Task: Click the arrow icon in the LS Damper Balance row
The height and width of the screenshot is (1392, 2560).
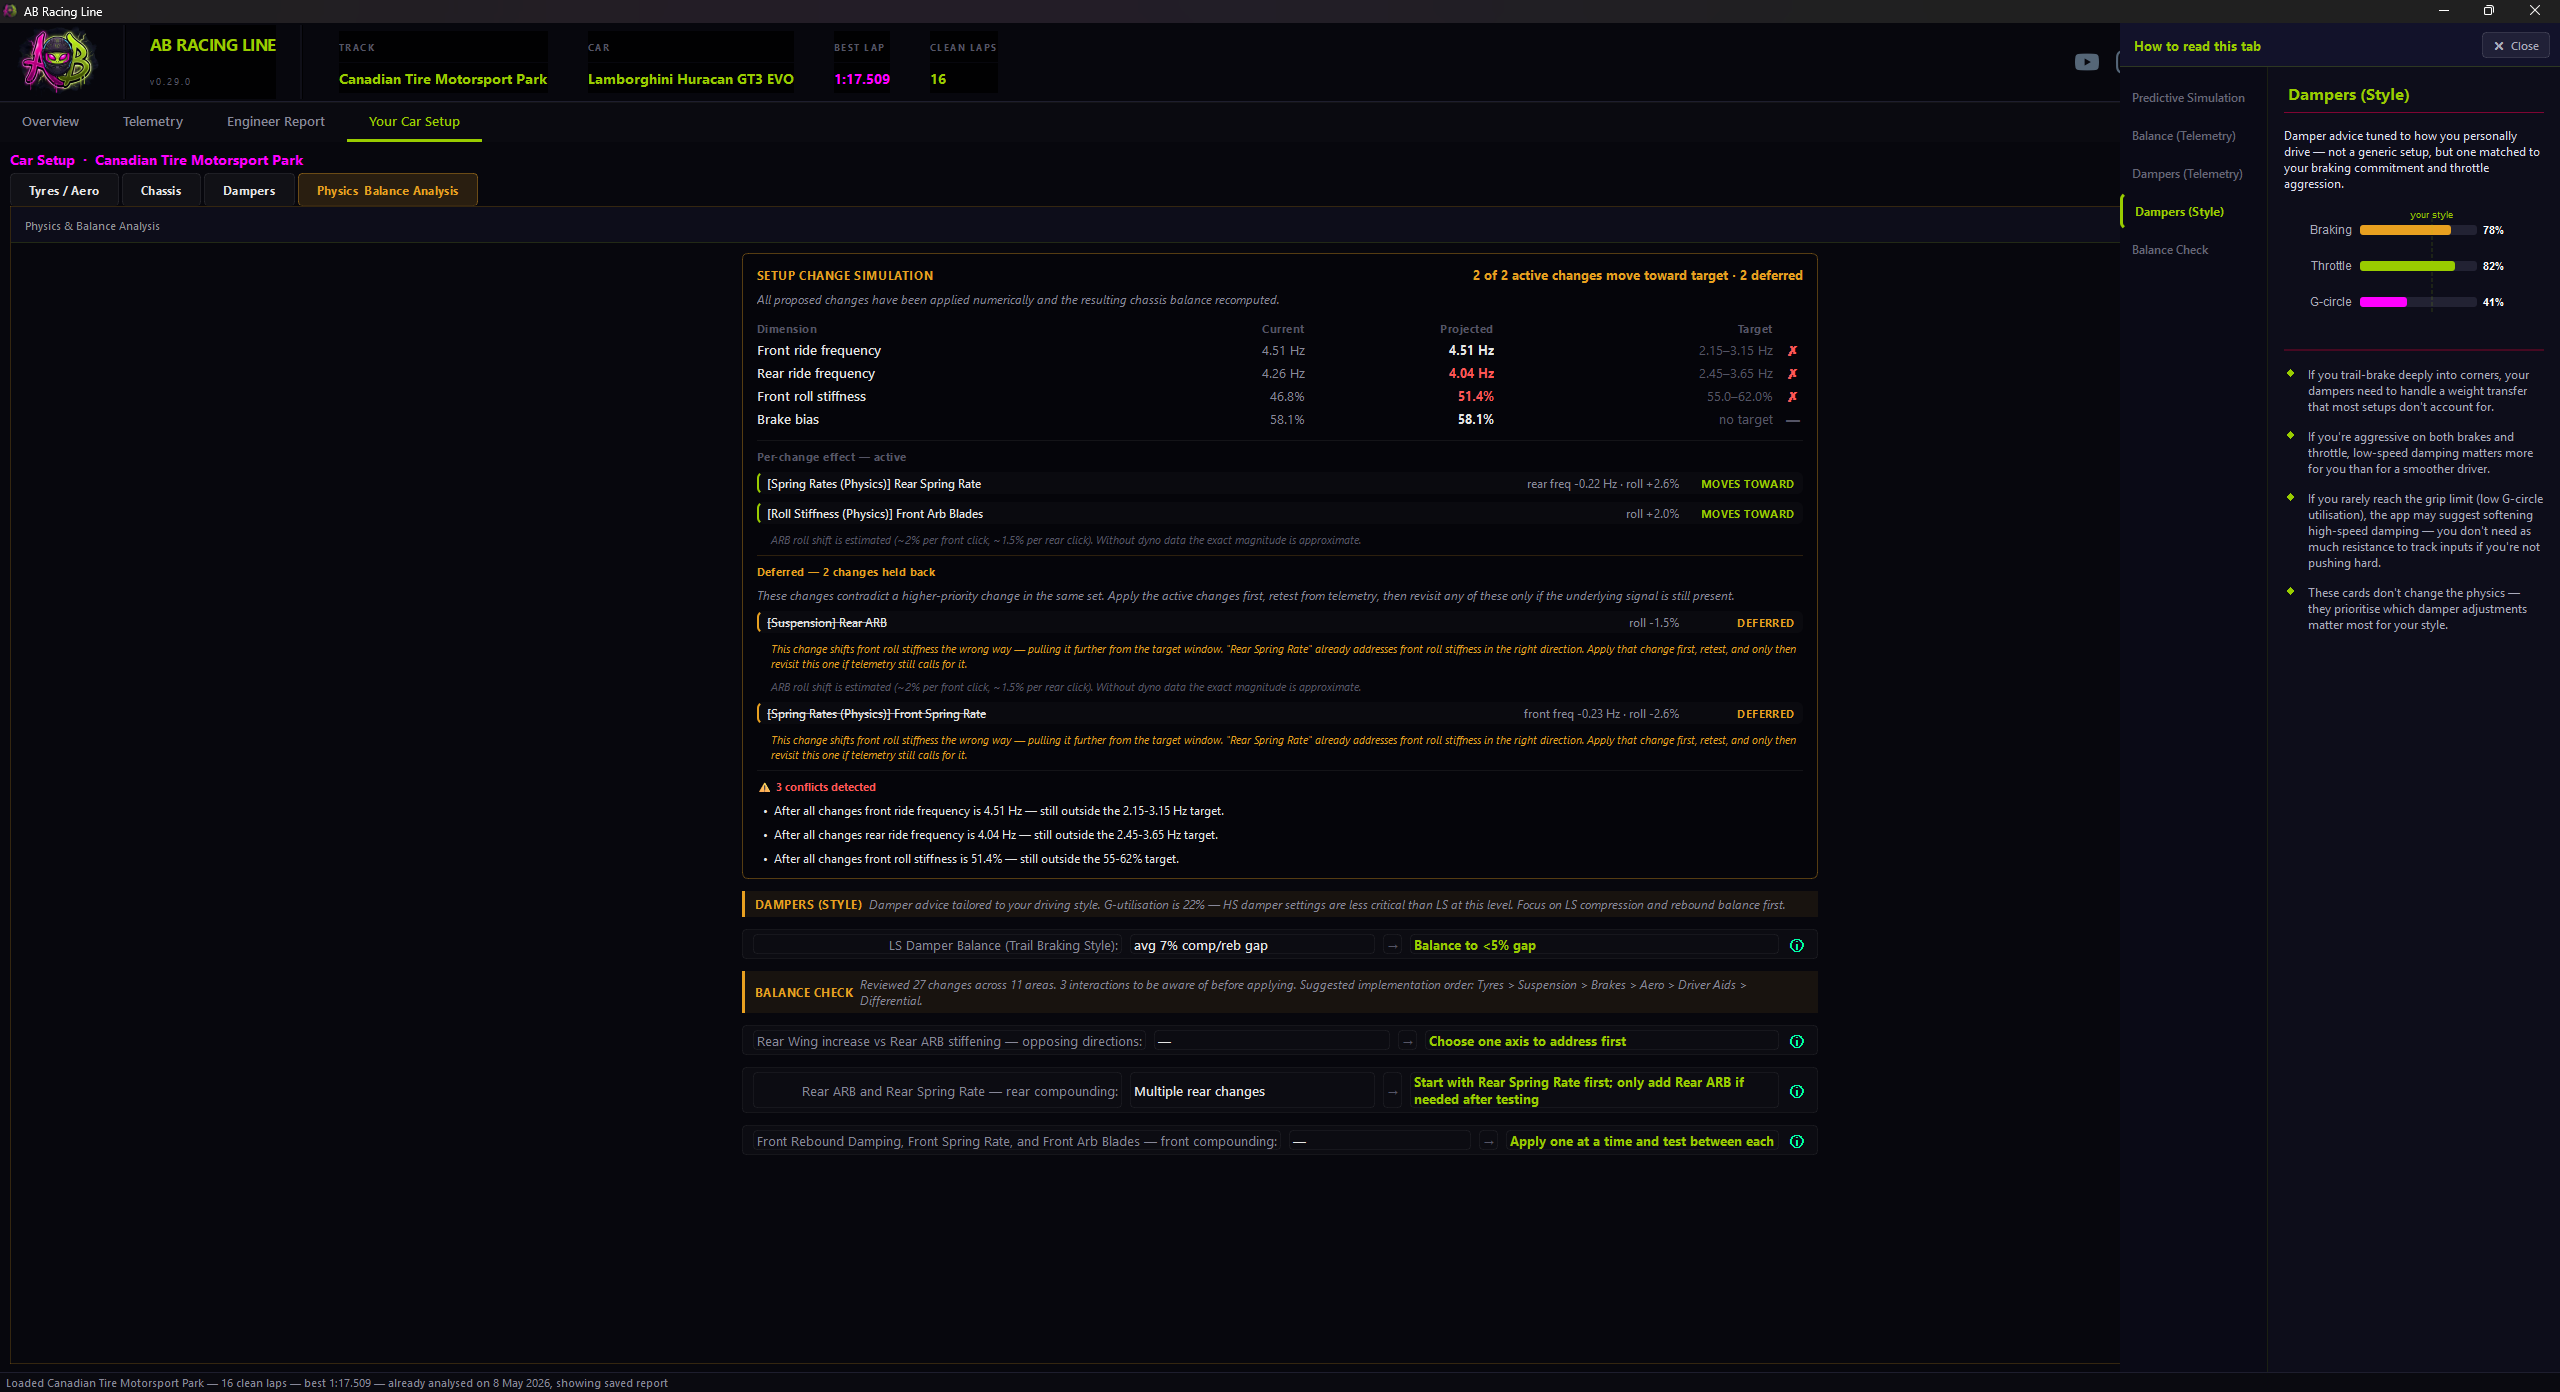Action: click(1392, 945)
